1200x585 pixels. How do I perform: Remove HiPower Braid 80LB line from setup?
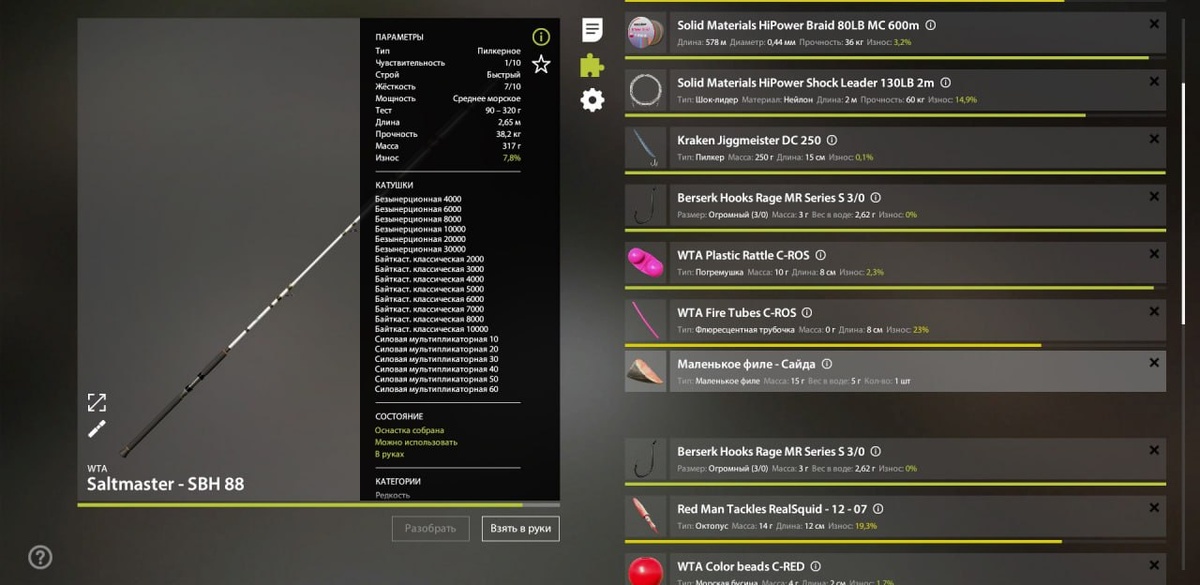1154,24
